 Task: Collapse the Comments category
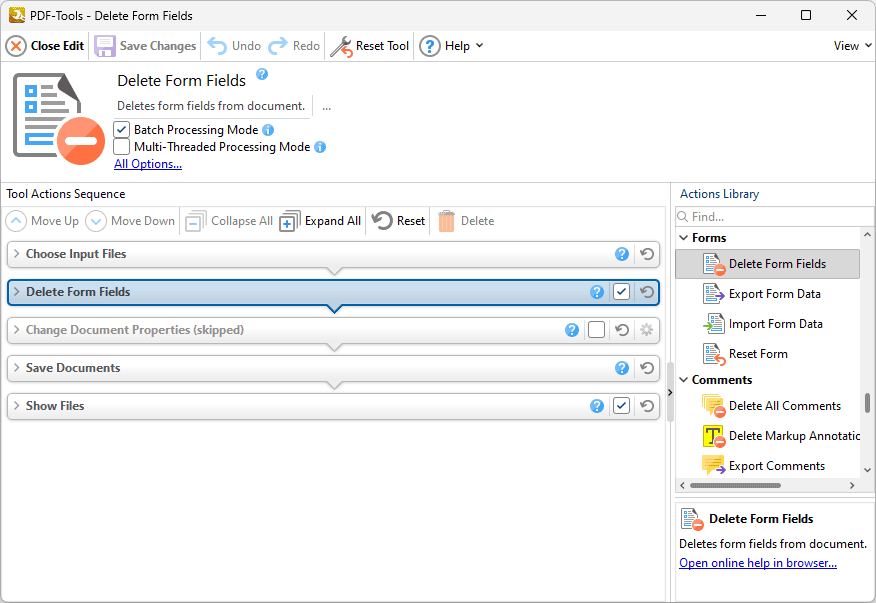(x=683, y=380)
